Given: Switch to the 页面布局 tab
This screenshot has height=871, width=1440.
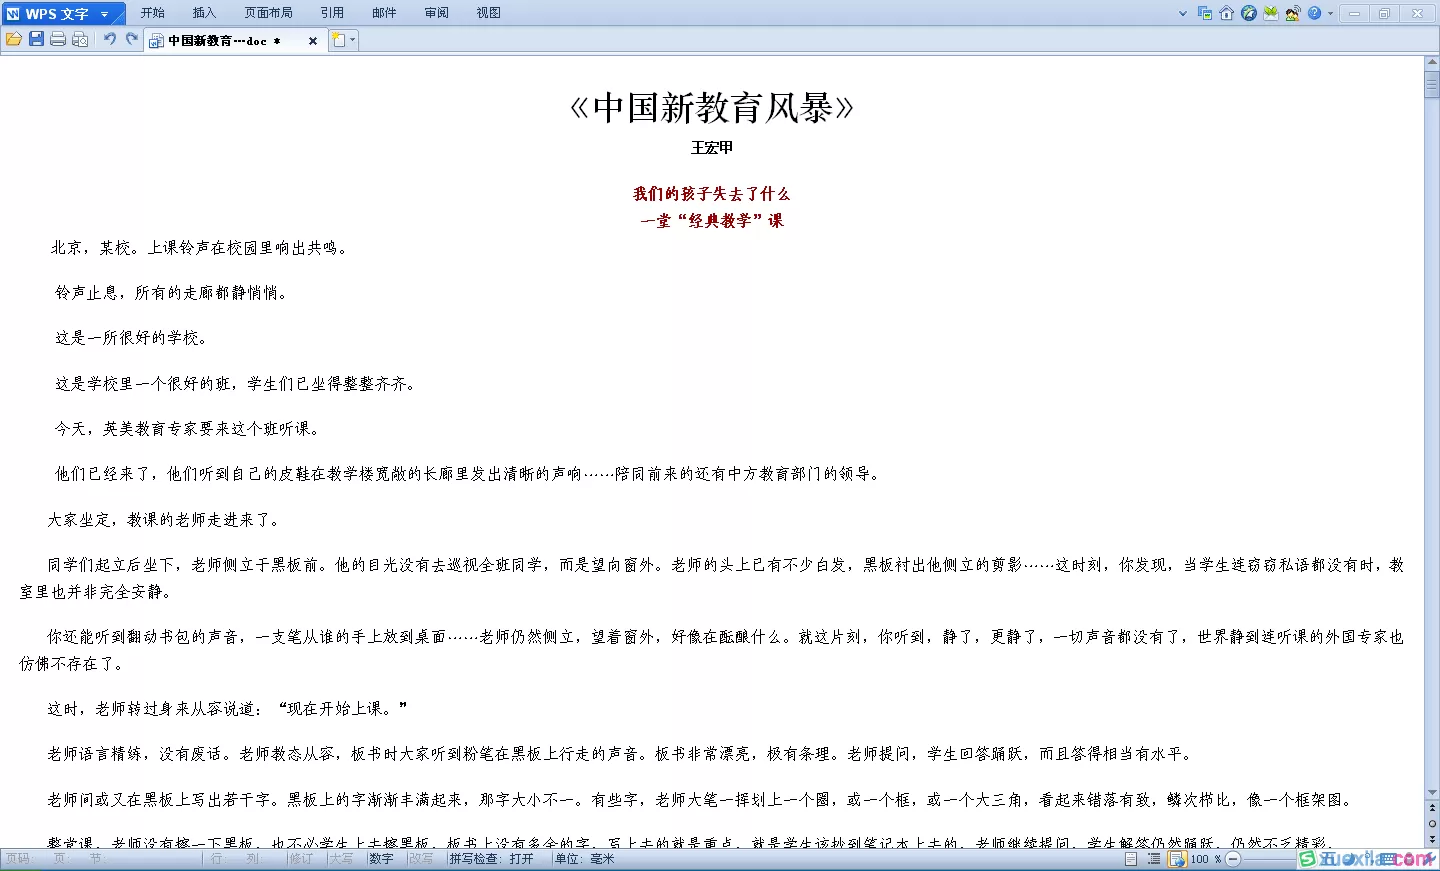Looking at the screenshot, I should point(268,13).
